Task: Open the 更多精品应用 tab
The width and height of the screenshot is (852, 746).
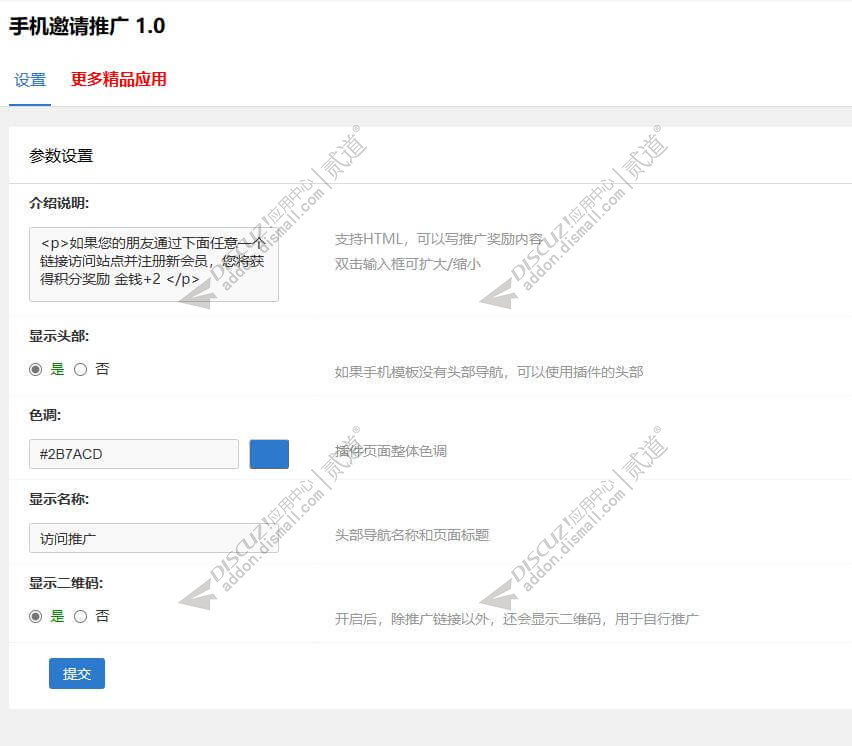Action: (x=118, y=79)
